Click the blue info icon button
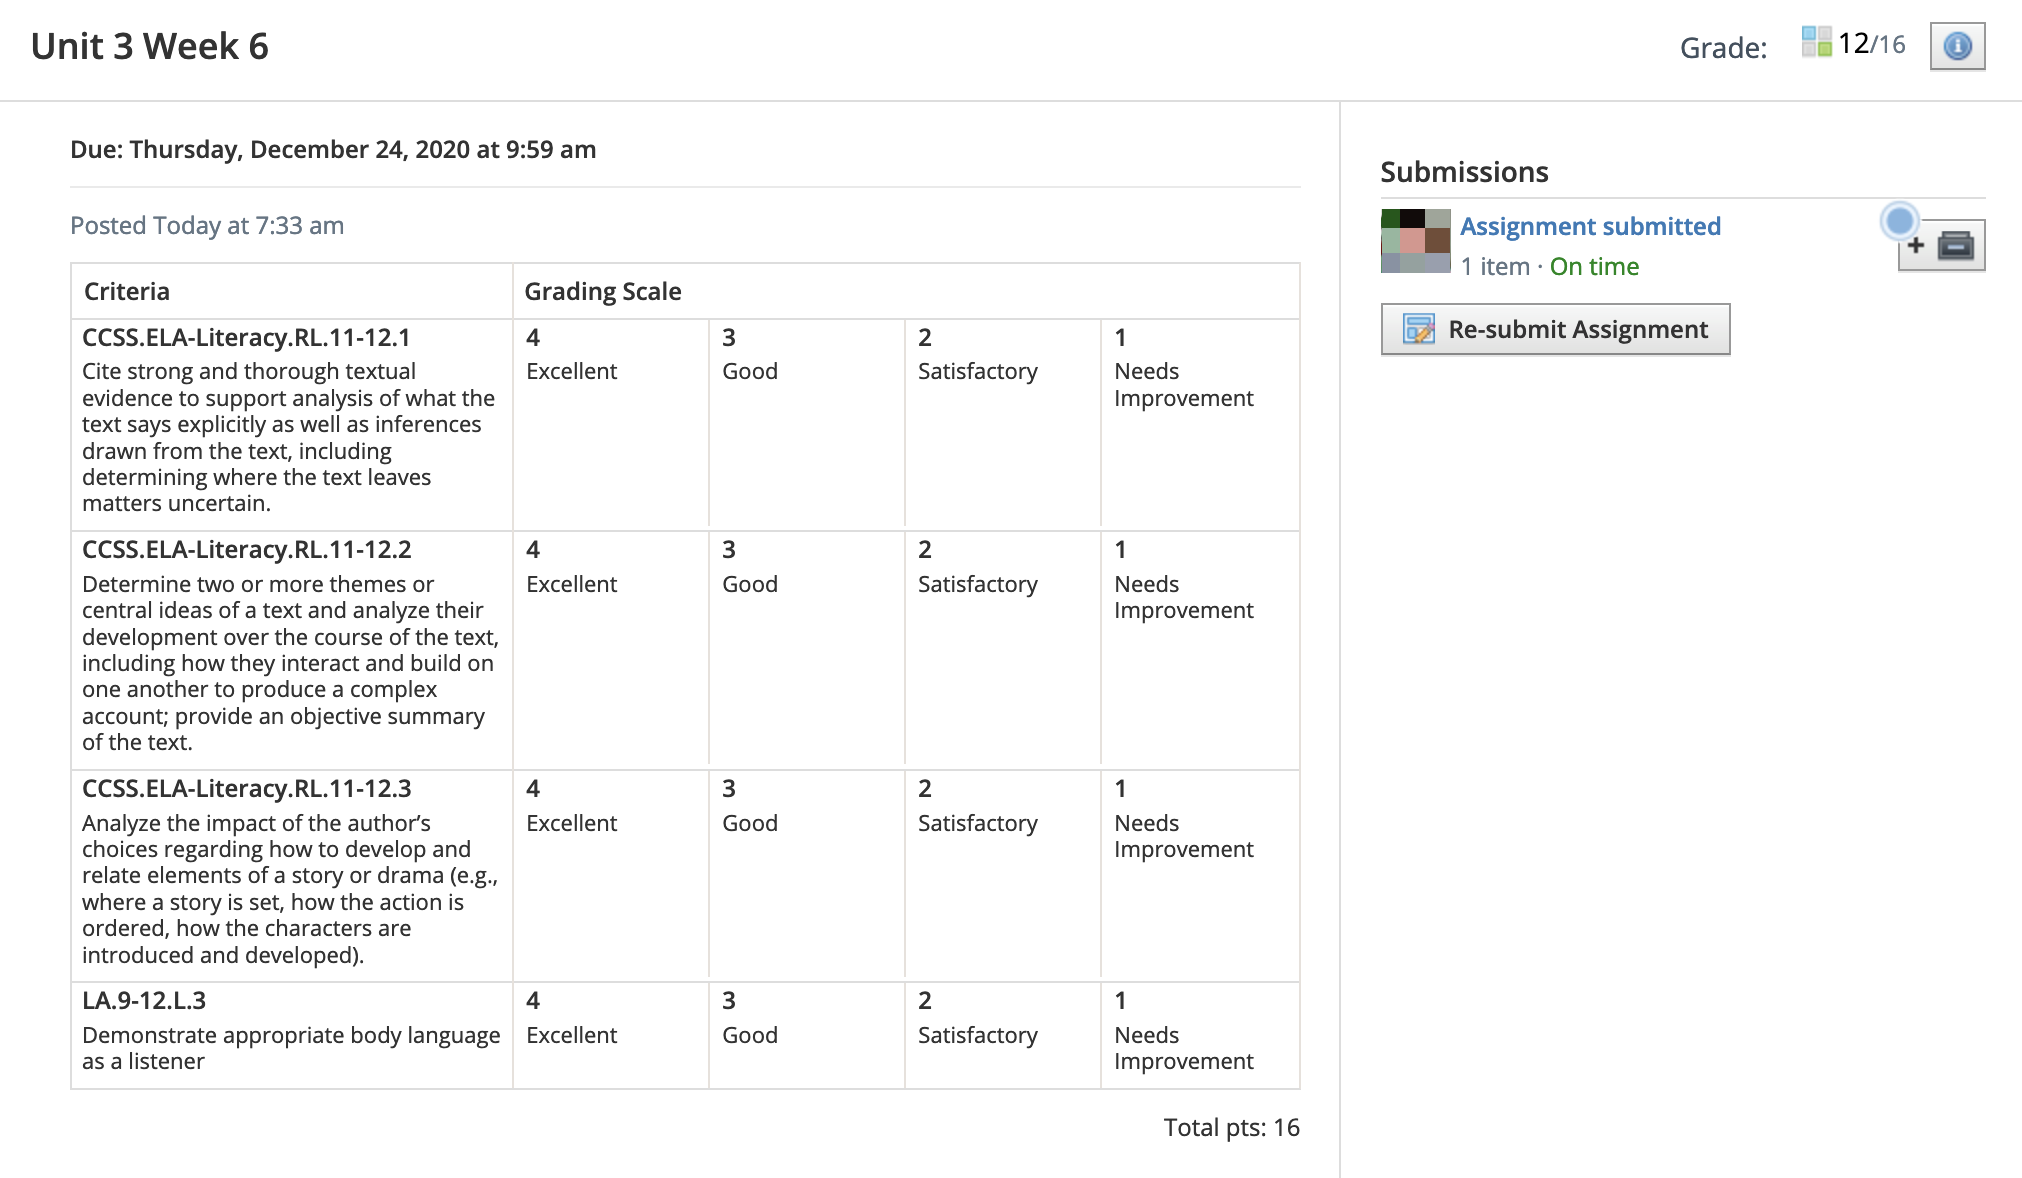 (x=1957, y=46)
